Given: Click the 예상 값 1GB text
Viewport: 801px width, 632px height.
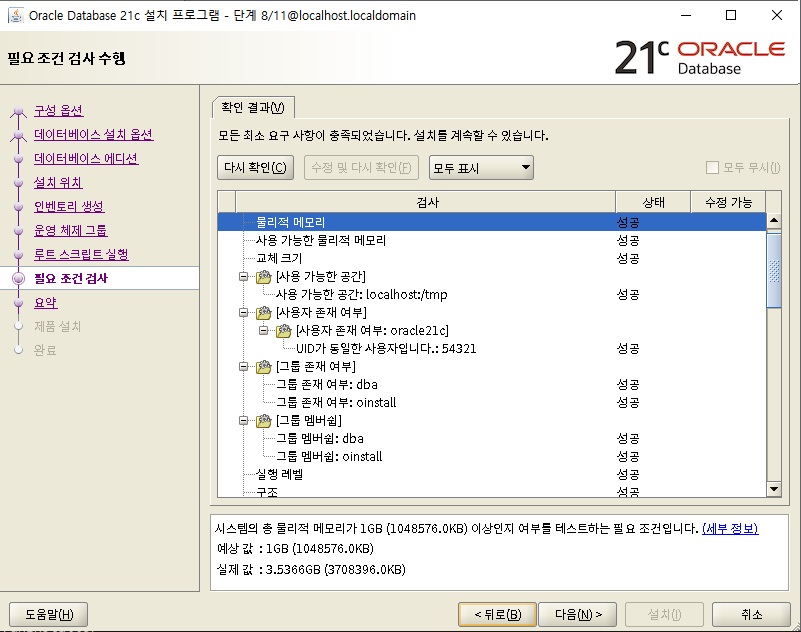Looking at the screenshot, I should [295, 549].
